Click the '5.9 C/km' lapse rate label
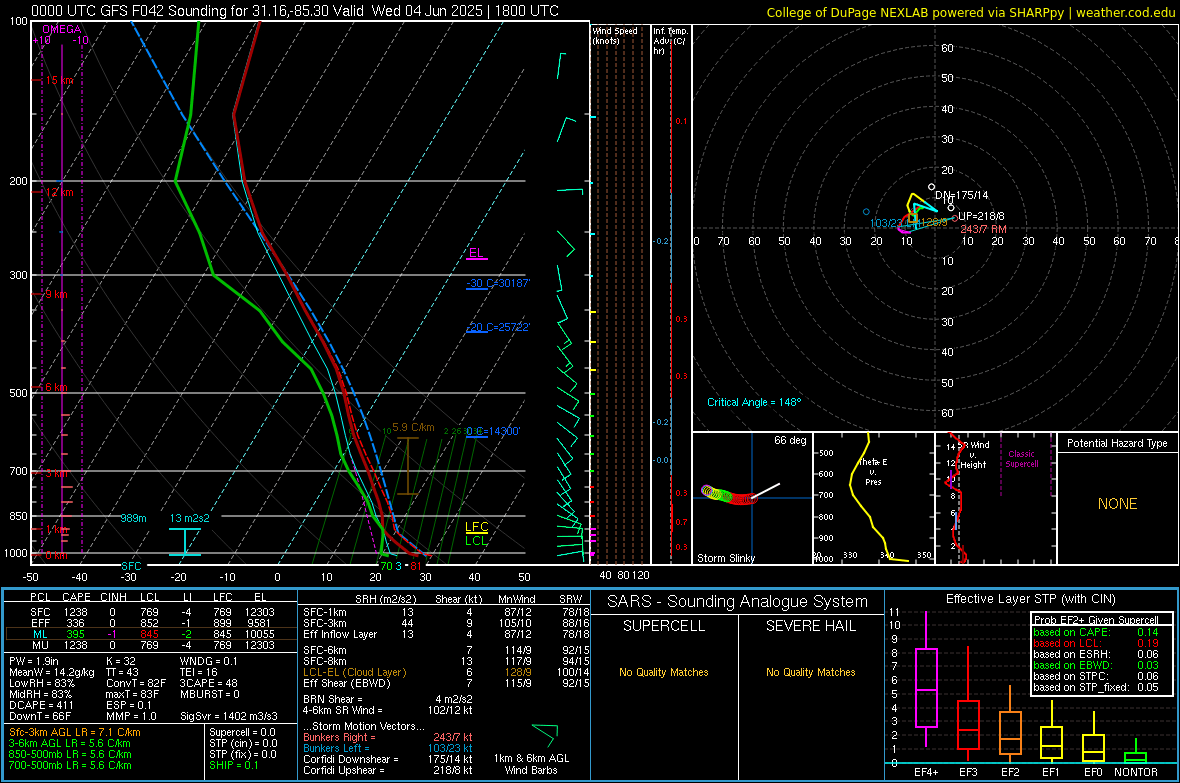Screen dimensions: 1180x783 click(x=413, y=427)
